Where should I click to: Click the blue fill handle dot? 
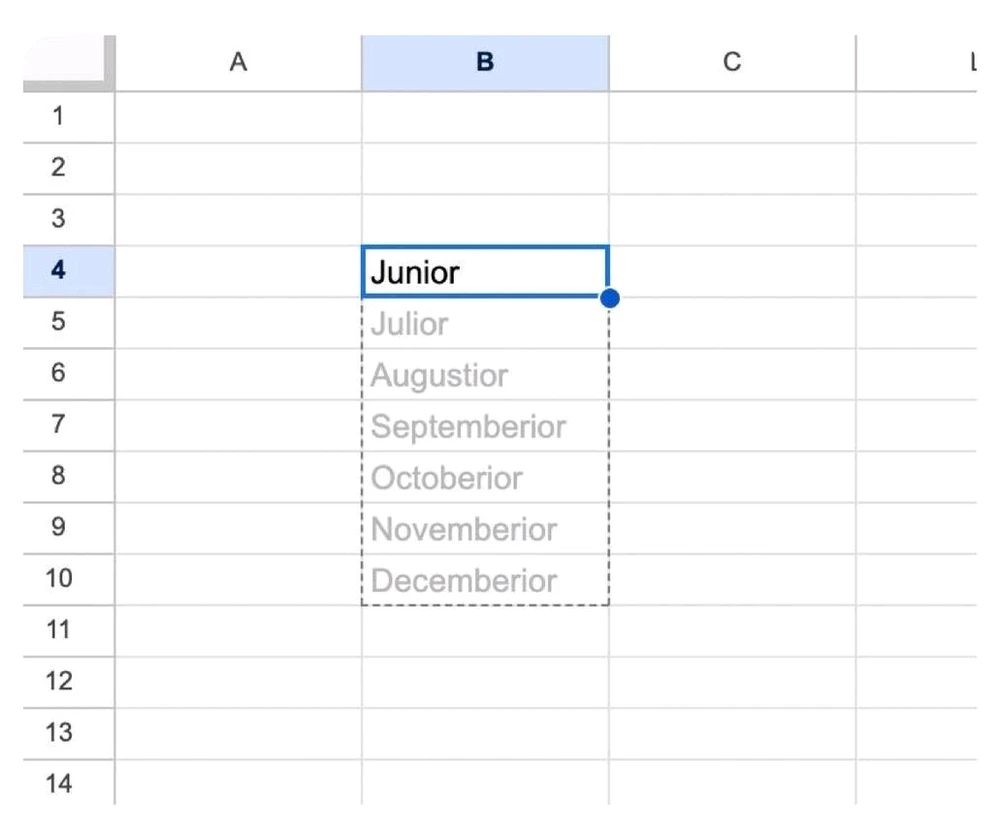tap(609, 298)
